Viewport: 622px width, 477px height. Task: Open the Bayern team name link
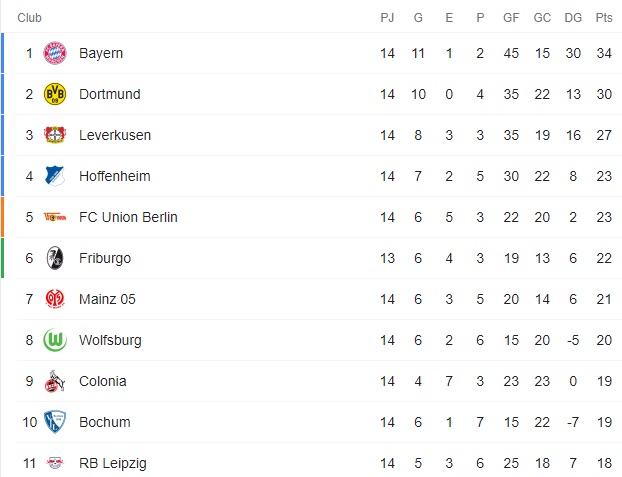[x=101, y=53]
